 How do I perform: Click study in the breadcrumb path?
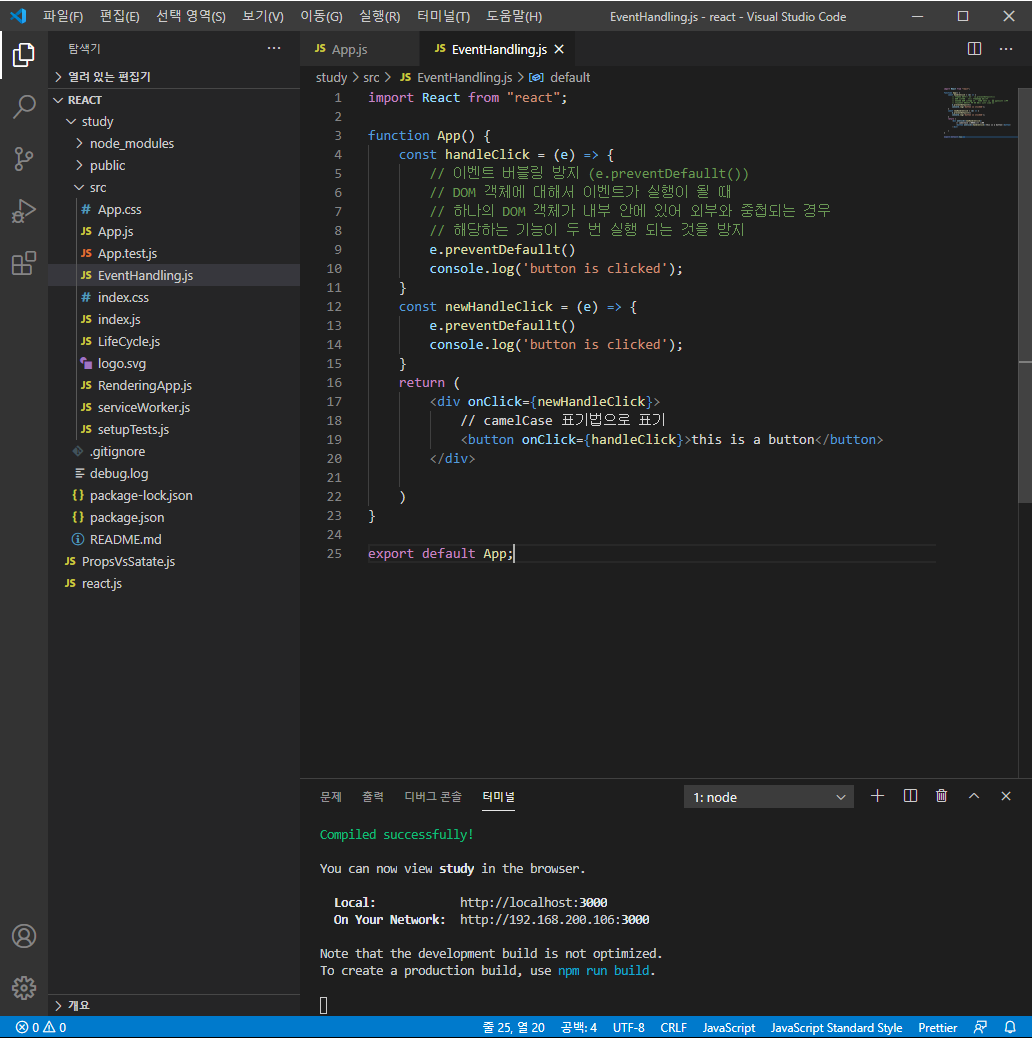point(331,77)
